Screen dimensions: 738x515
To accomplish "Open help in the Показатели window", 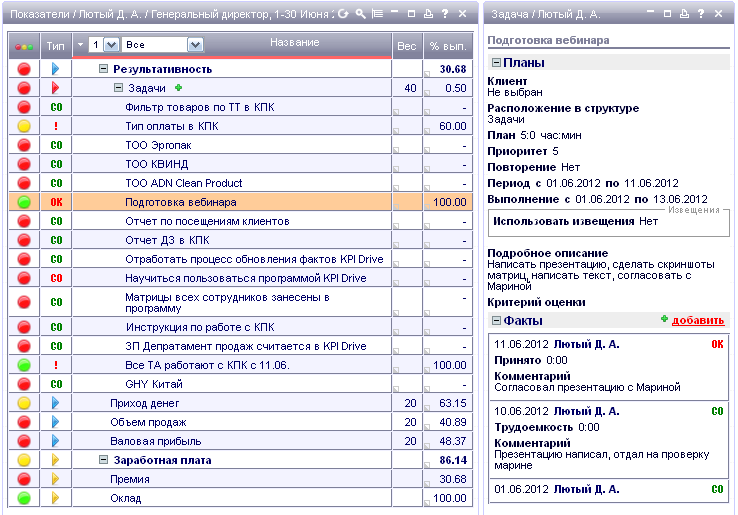I will [x=445, y=14].
